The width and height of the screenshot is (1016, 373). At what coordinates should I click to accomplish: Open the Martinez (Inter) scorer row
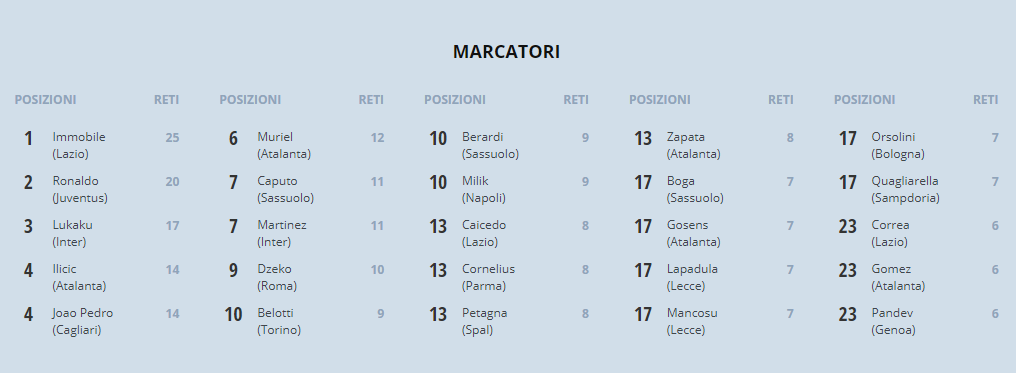pos(302,233)
